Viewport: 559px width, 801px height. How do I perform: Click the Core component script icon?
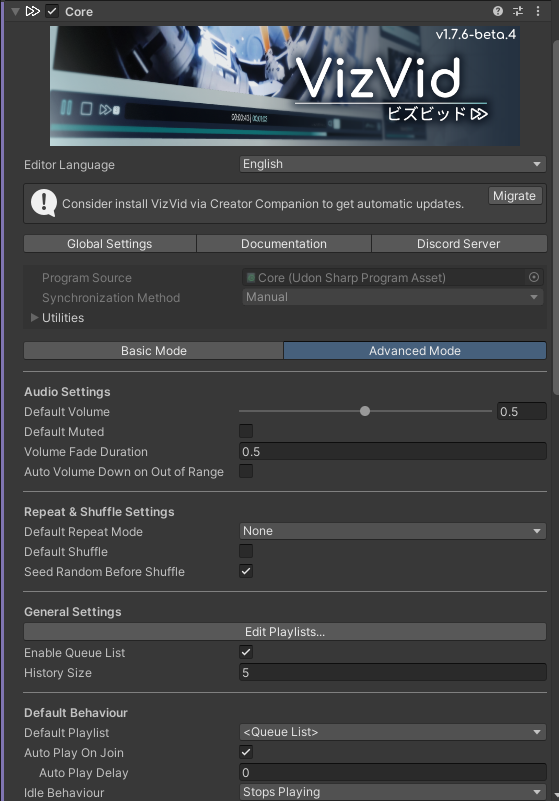pos(33,11)
